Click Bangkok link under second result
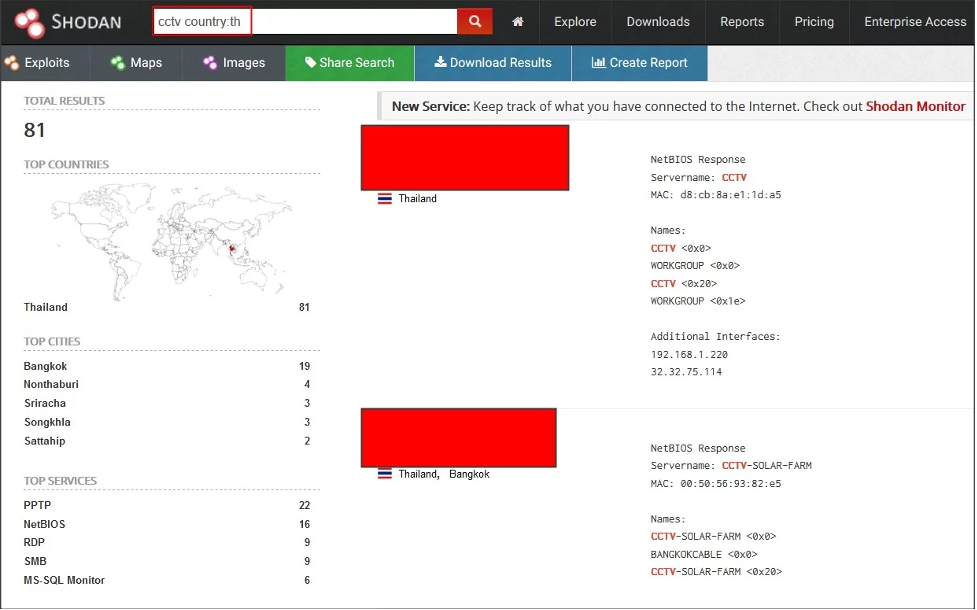 coord(469,474)
